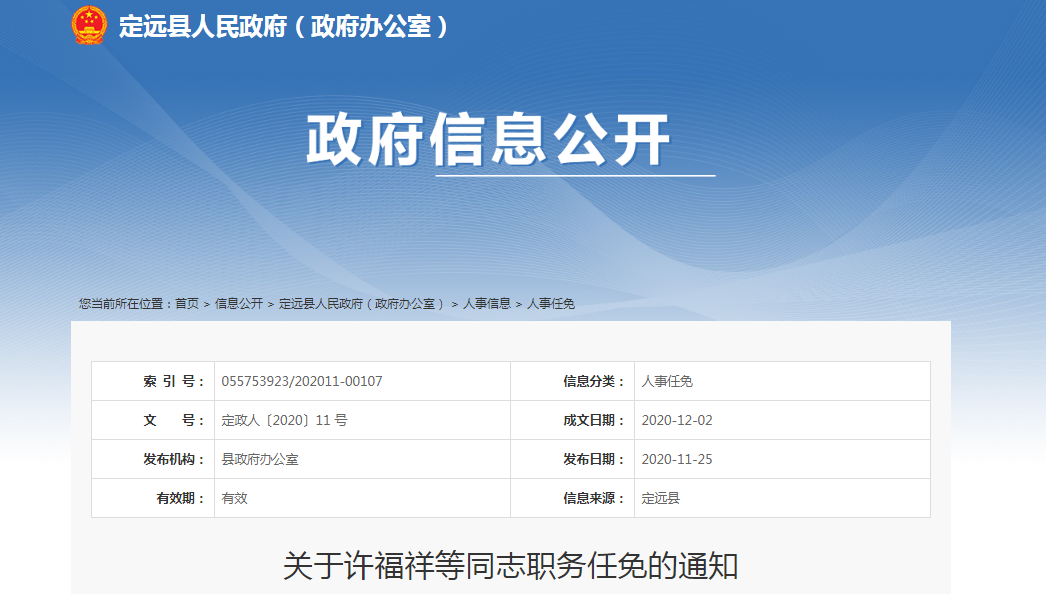
Task: Click 县政府办公室 publishing agency value
Action: coord(260,459)
